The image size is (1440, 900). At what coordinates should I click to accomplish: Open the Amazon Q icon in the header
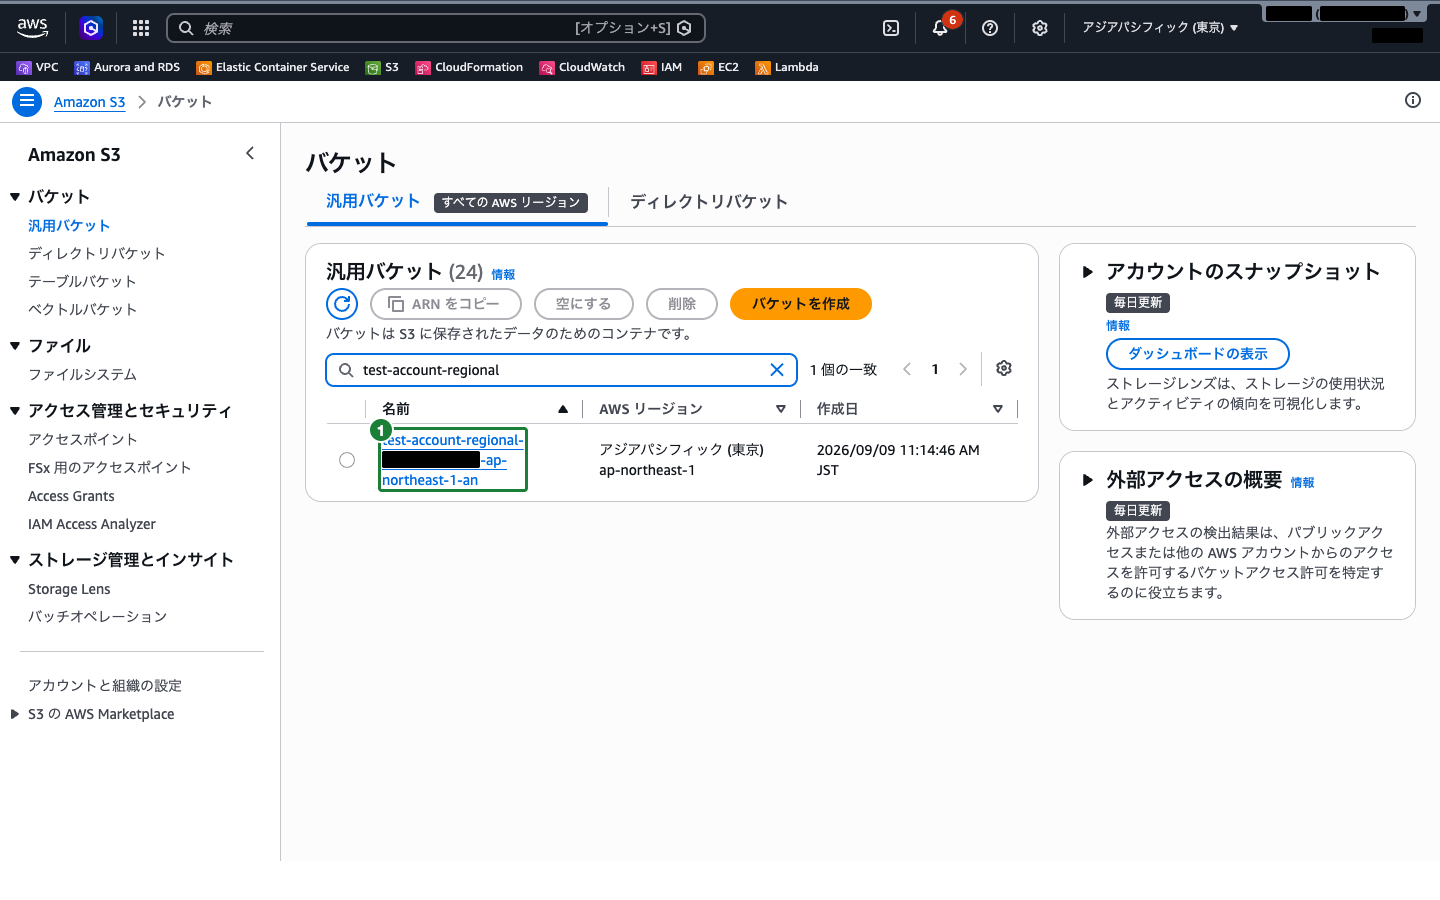pos(91,28)
